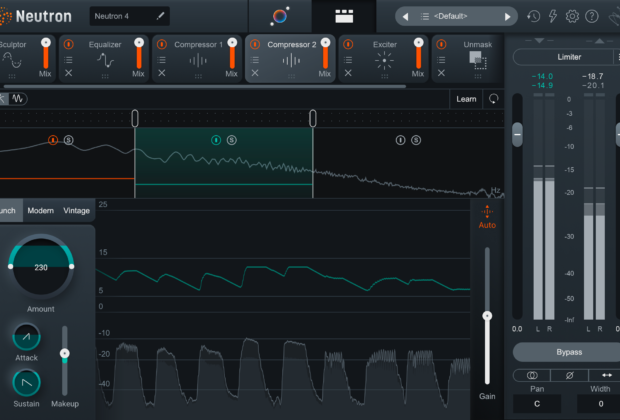Screen dimensions: 620x420
Task: Click the Learn crossover button
Action: 466,99
